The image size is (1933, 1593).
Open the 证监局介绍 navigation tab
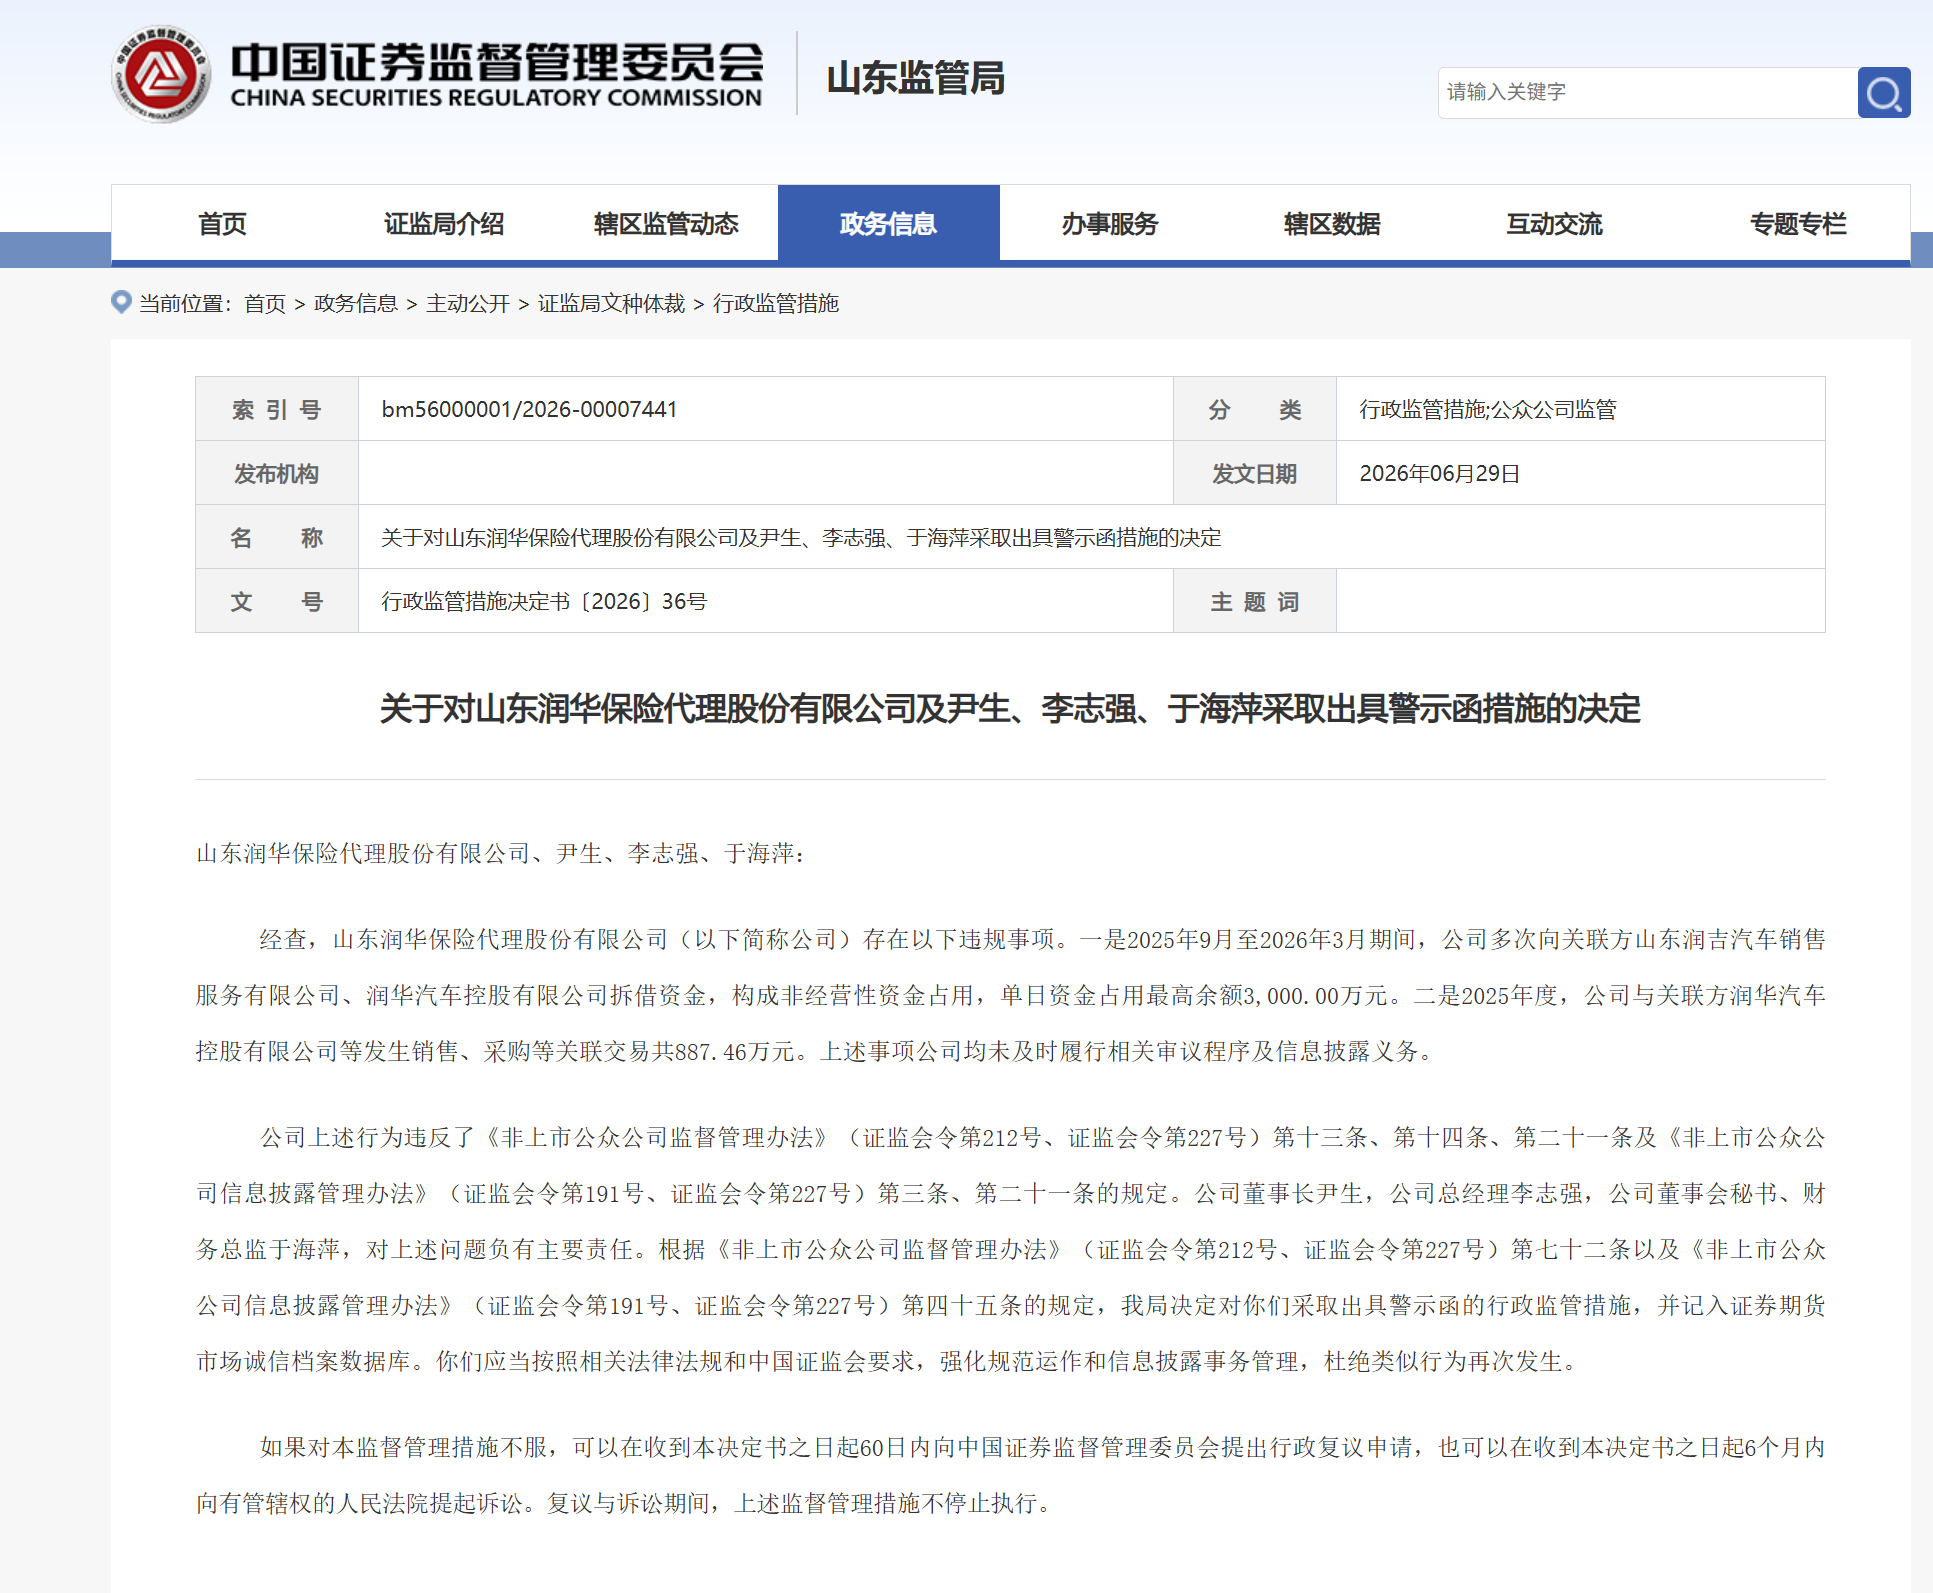point(444,224)
